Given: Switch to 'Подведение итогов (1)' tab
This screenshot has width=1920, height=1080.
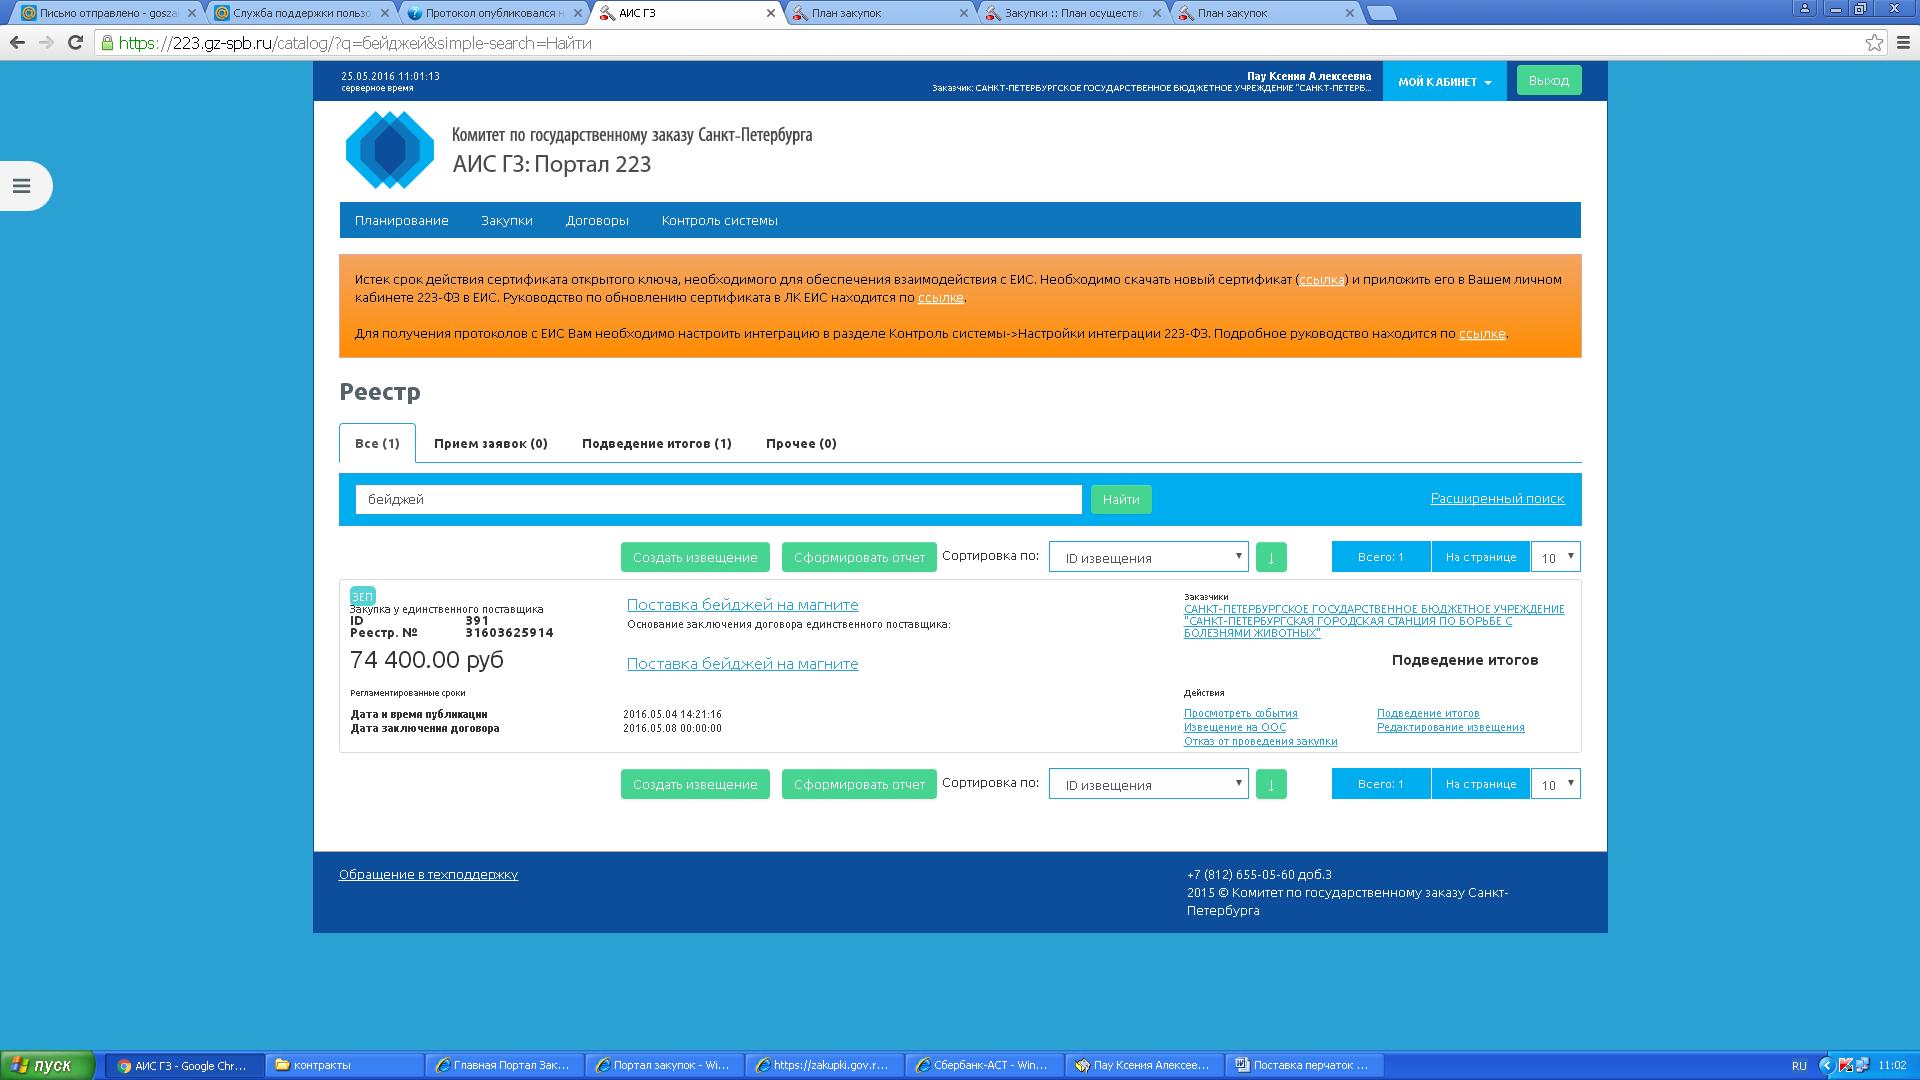Looking at the screenshot, I should [x=656, y=443].
